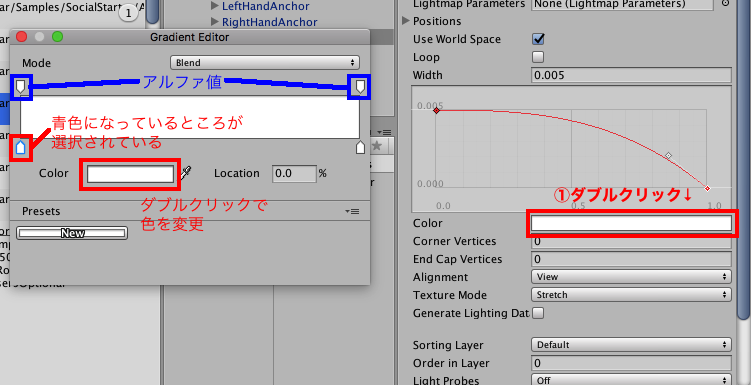Click the Corner Vertices field
The width and height of the screenshot is (751, 385).
[631, 241]
